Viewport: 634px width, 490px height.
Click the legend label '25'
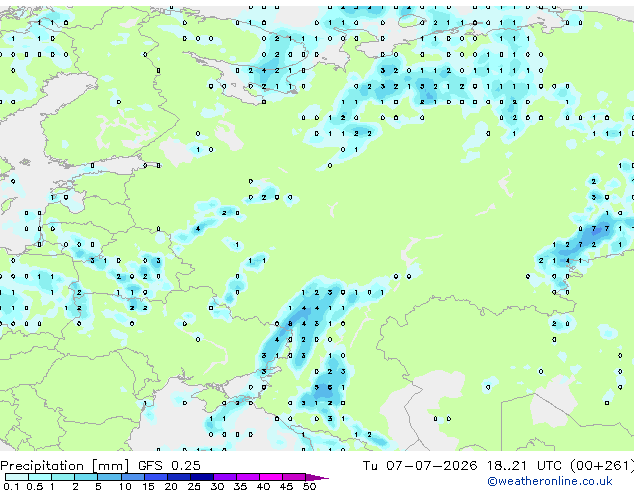click(x=194, y=486)
